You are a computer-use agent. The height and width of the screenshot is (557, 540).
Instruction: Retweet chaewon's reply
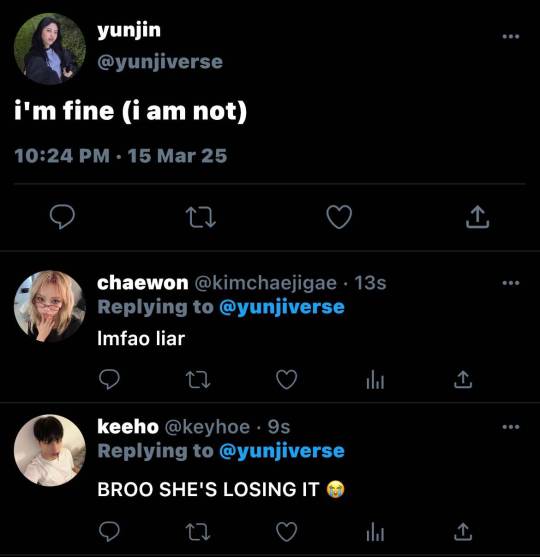coord(198,379)
